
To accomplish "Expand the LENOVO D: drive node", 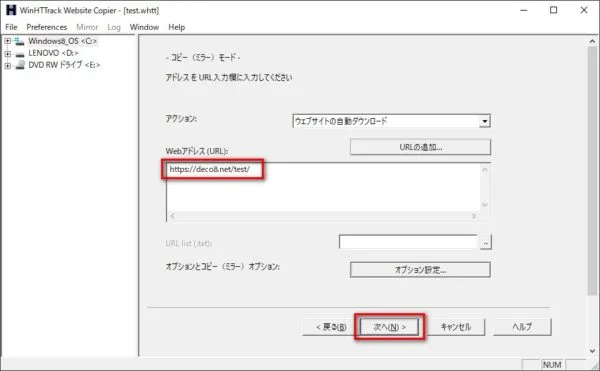I will point(7,54).
